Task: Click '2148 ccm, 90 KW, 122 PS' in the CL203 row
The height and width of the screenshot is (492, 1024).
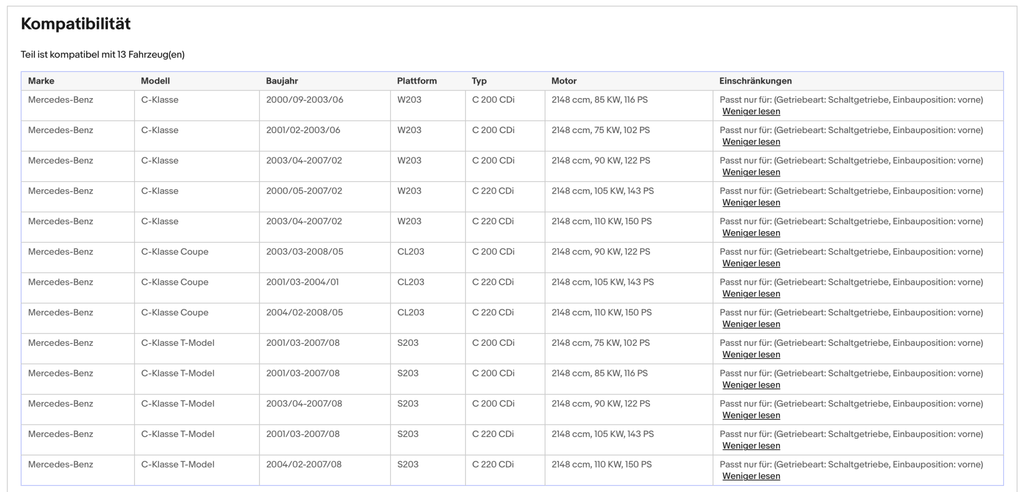Action: tap(601, 252)
